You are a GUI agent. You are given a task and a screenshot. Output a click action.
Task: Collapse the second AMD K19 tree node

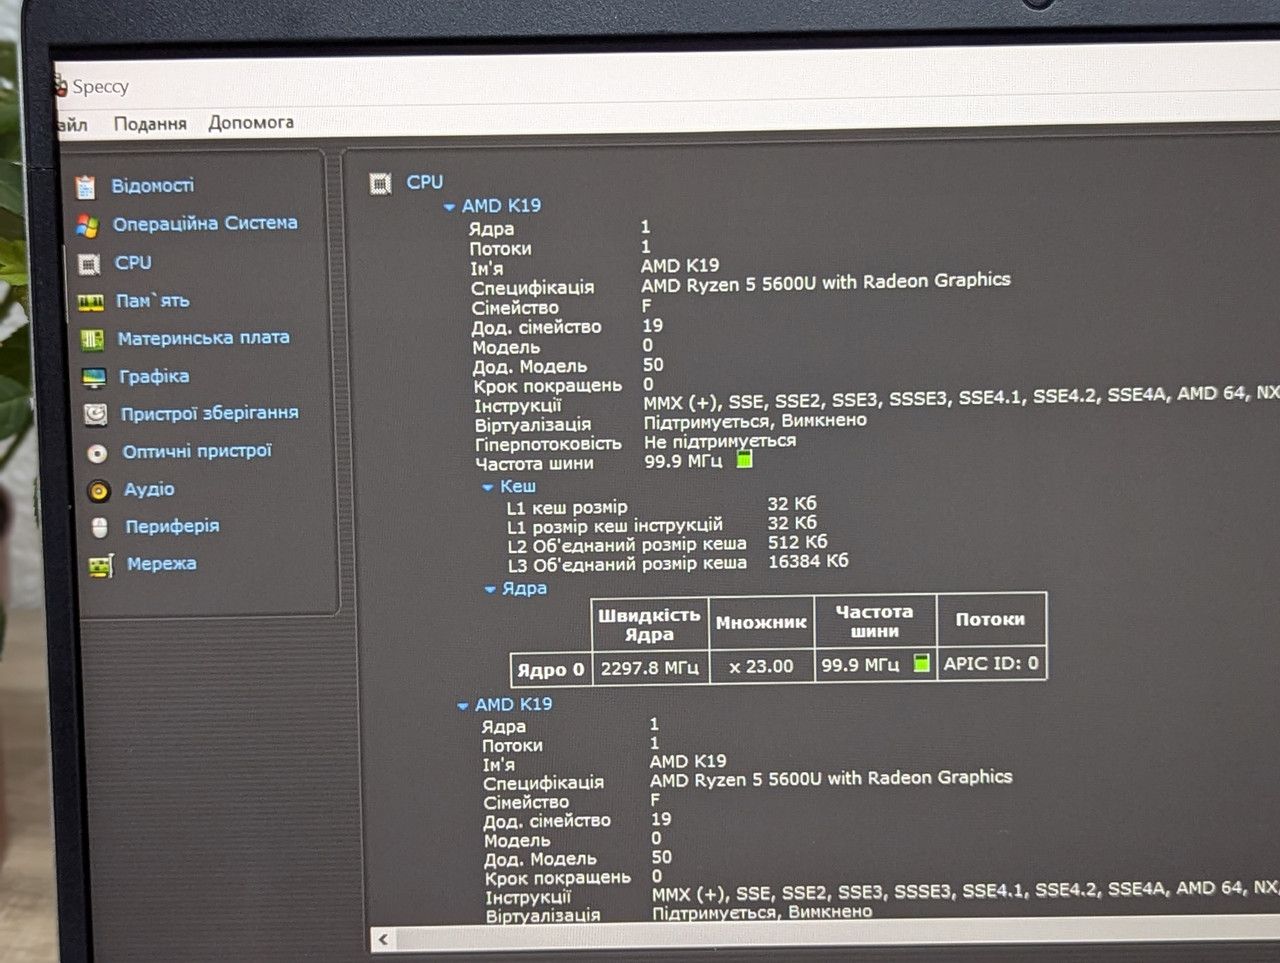(462, 706)
